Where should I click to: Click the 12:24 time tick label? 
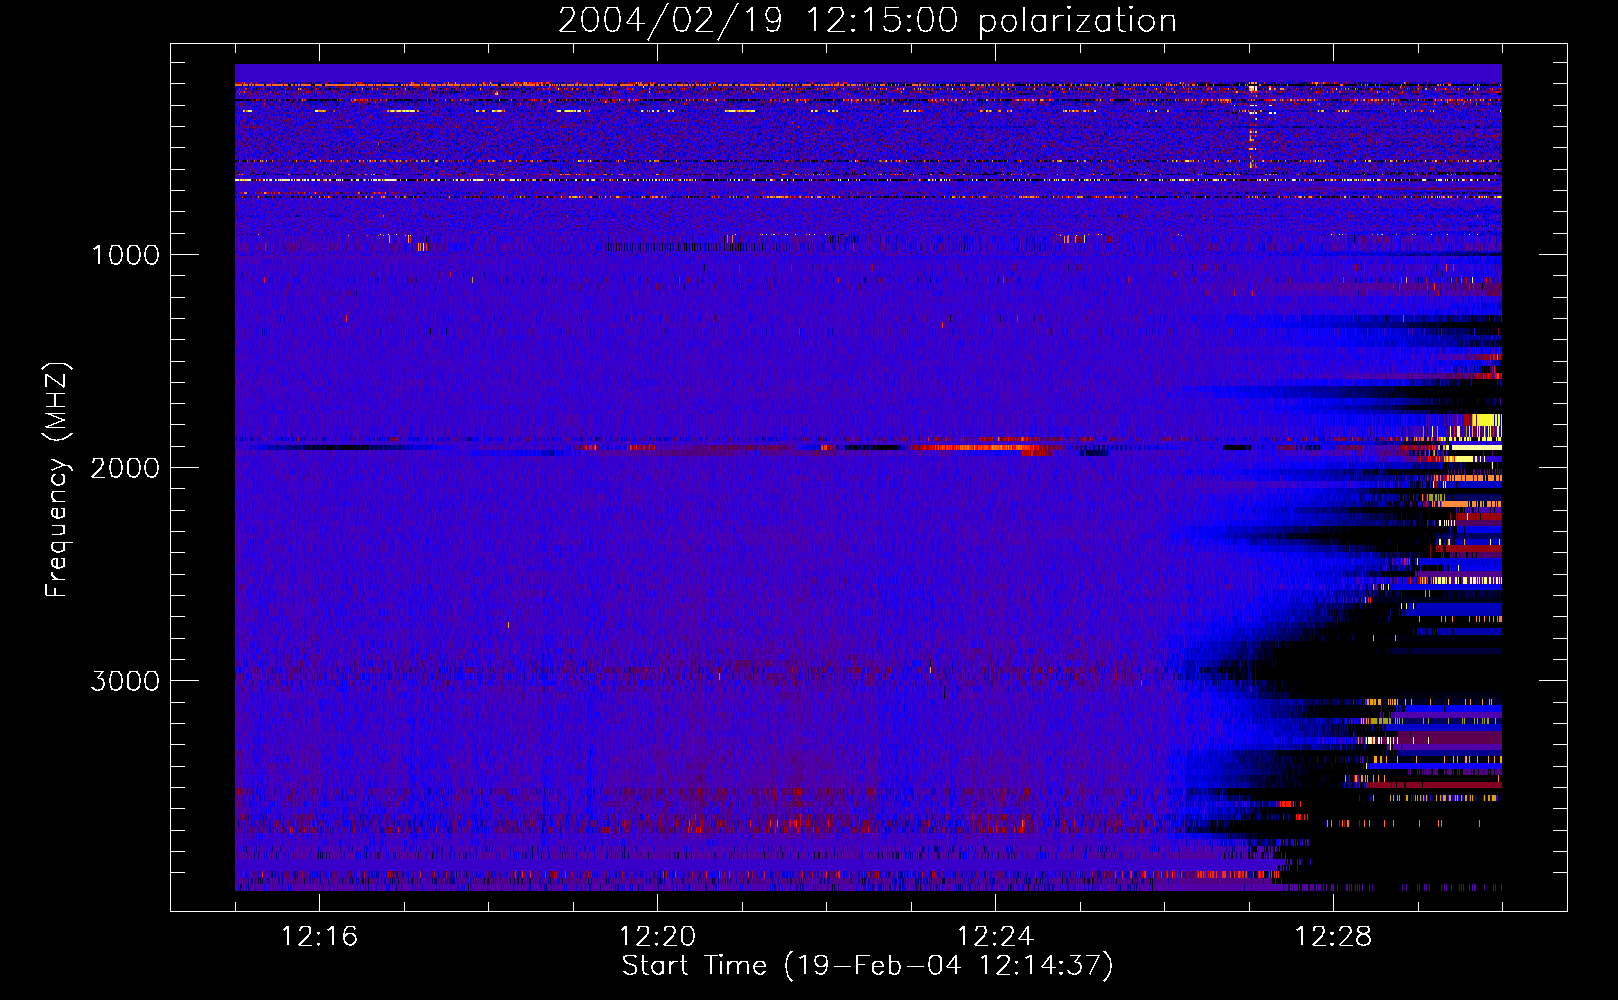coord(995,937)
